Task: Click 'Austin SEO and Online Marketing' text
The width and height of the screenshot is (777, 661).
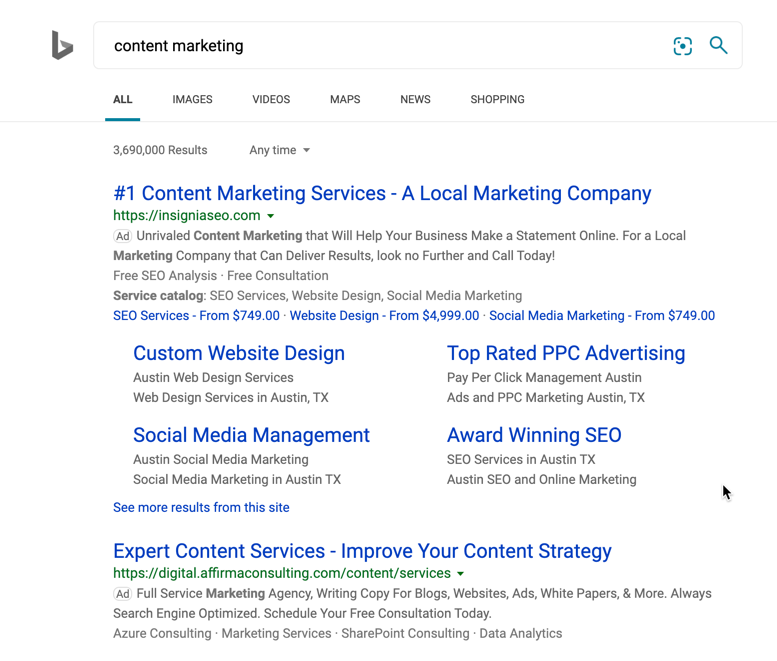Action: point(542,480)
